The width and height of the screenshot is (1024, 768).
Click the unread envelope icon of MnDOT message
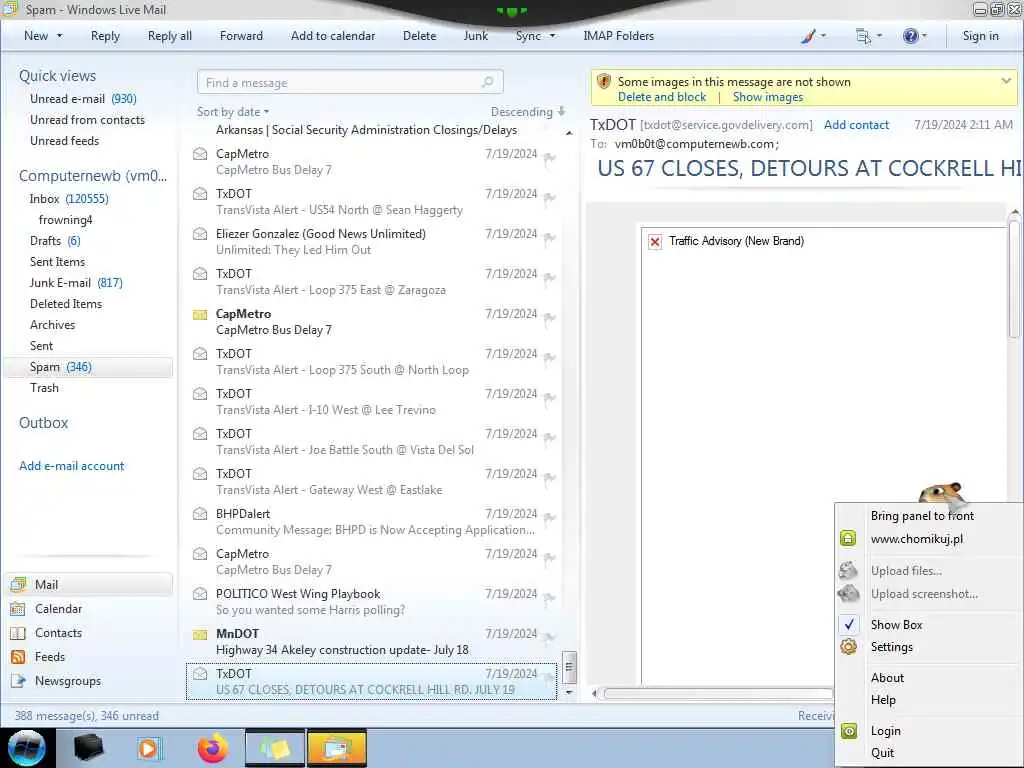tap(200, 634)
